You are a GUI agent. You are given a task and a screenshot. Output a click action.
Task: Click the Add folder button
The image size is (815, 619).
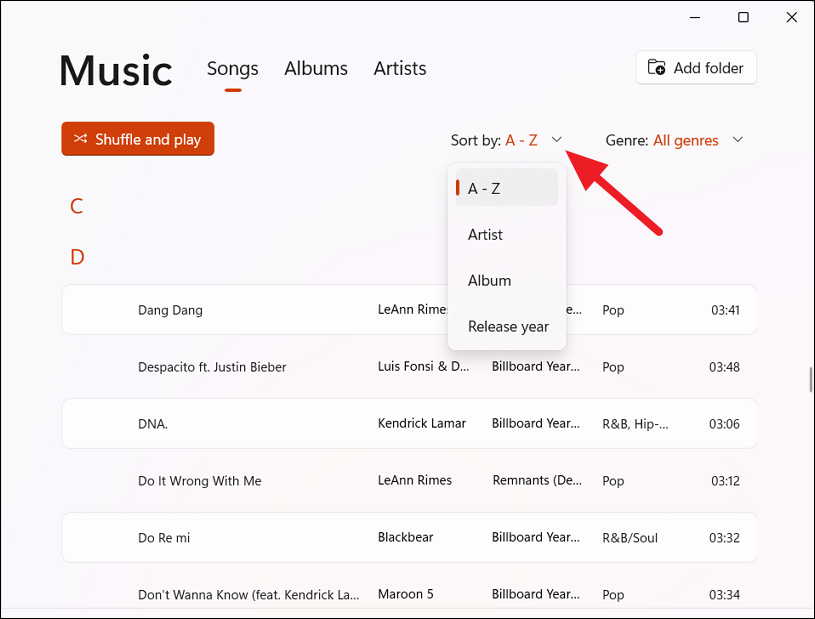697,68
